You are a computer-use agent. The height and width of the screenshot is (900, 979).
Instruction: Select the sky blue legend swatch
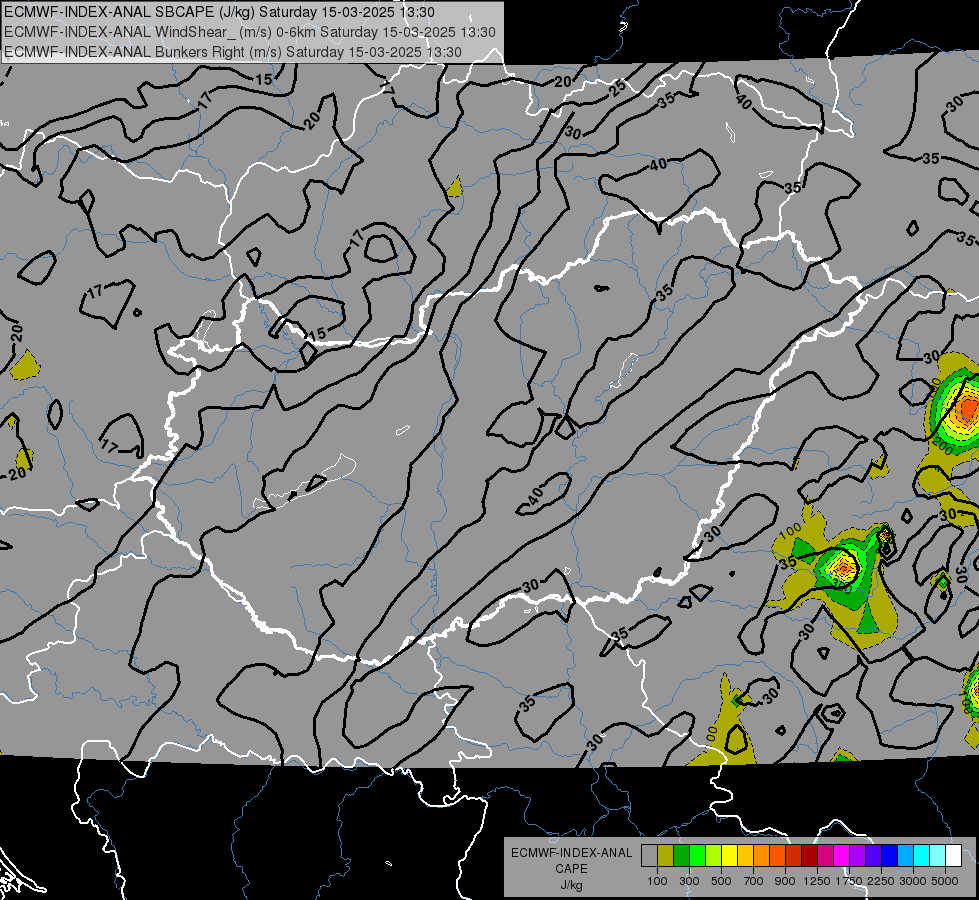coord(905,856)
